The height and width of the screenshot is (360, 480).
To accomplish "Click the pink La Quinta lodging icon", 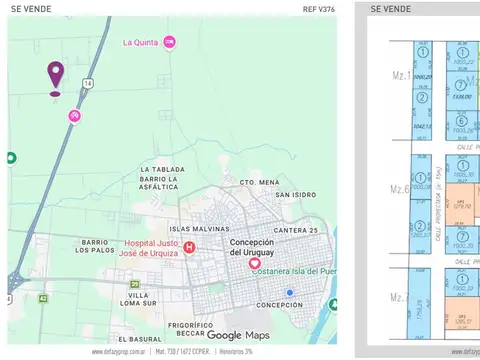I will (x=169, y=42).
